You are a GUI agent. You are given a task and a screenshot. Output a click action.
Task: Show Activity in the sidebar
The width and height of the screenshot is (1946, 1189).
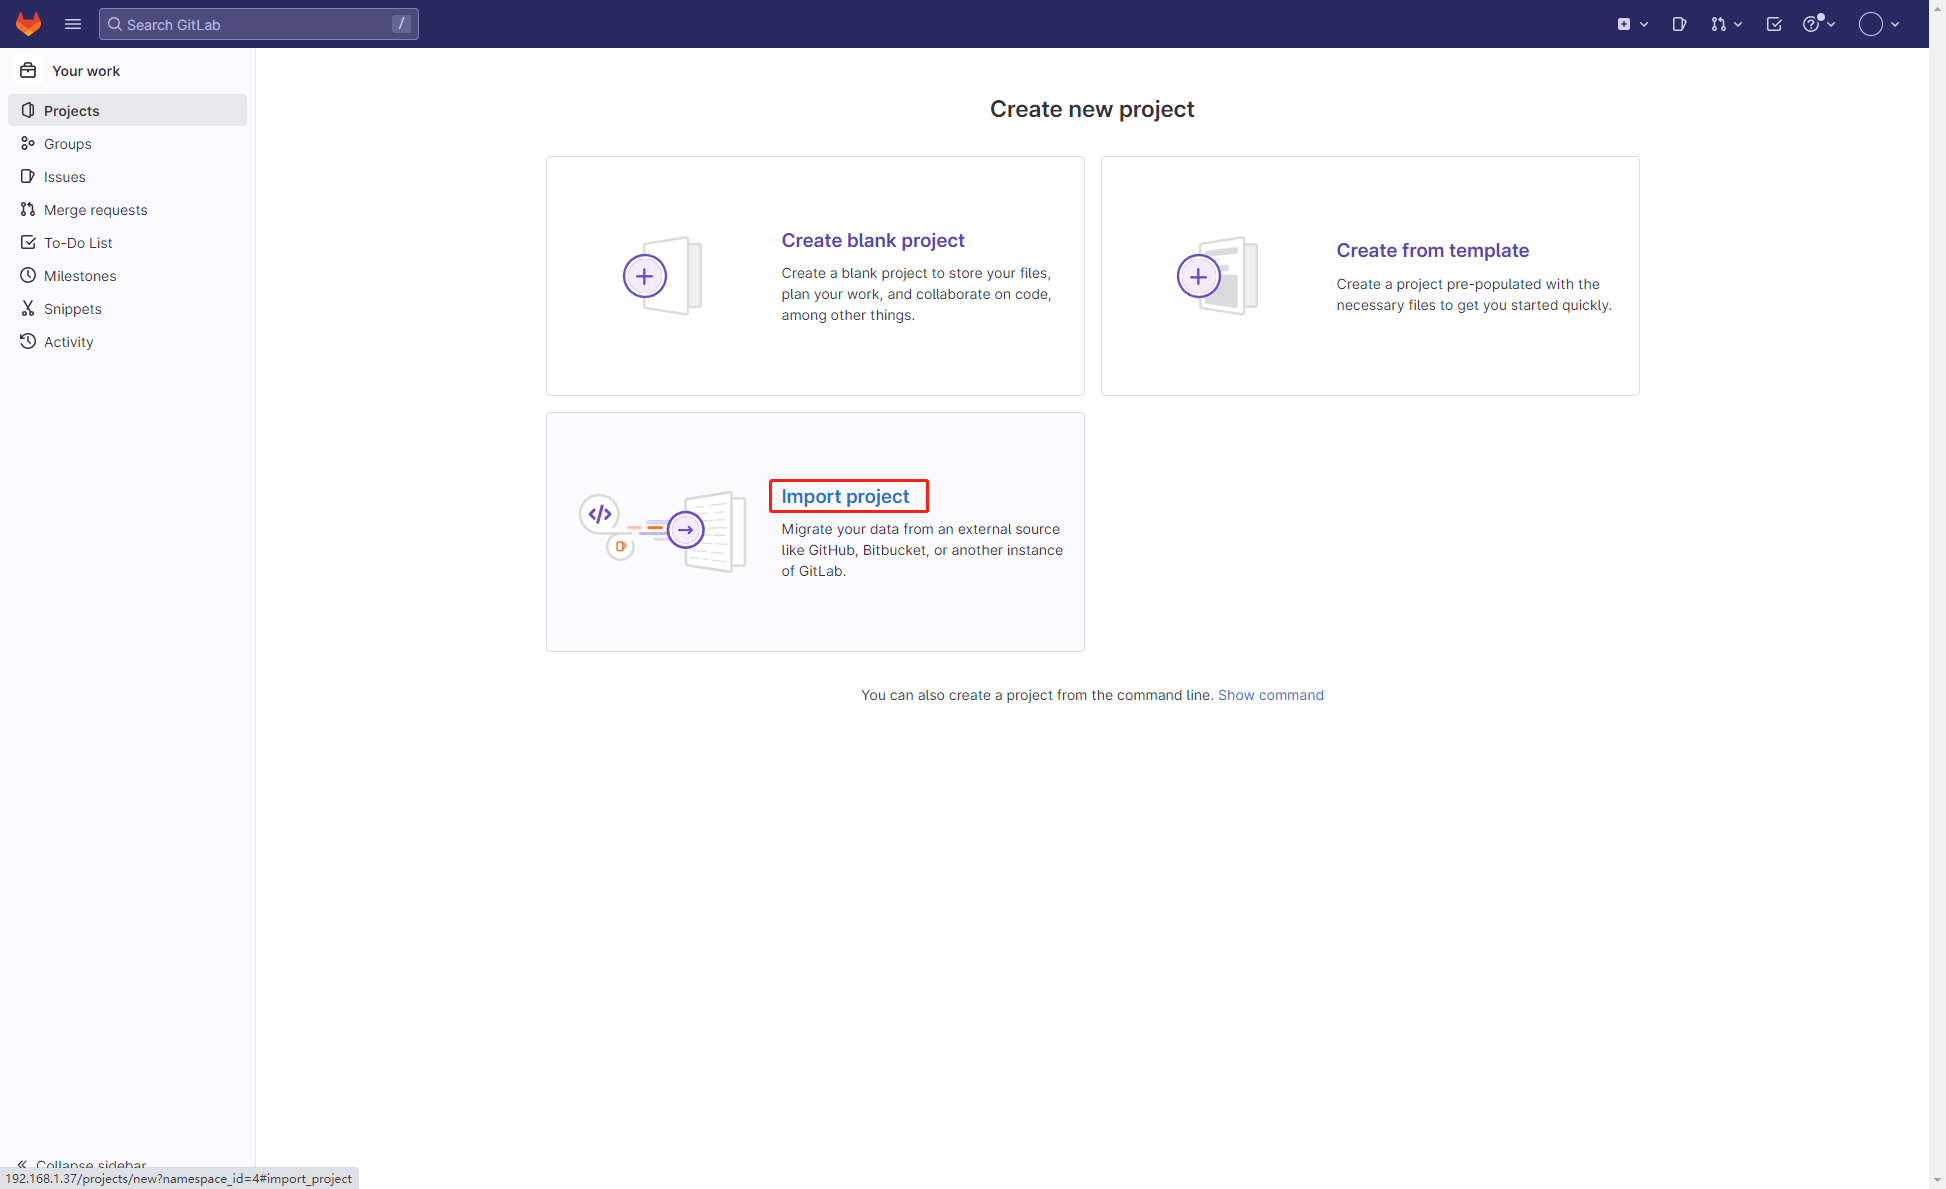[x=127, y=341]
